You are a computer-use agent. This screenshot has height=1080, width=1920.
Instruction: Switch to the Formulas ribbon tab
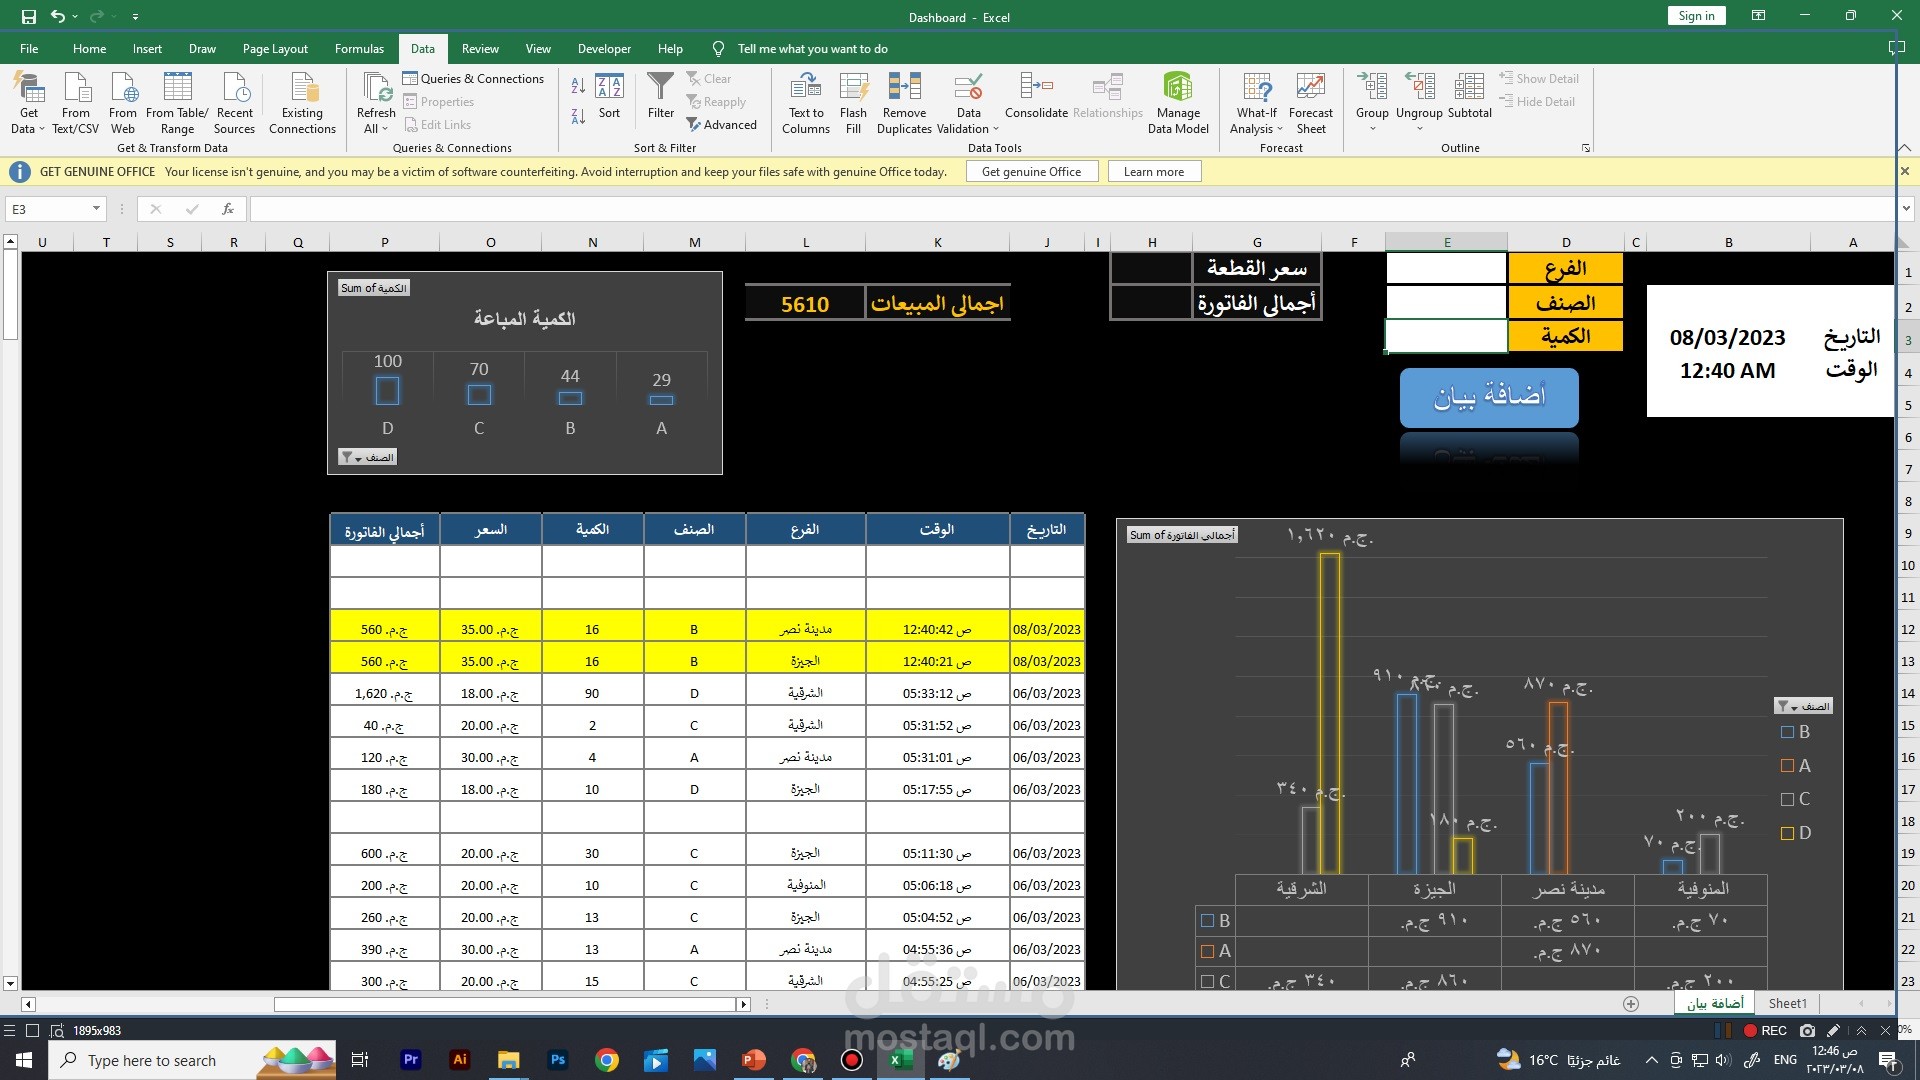click(359, 48)
